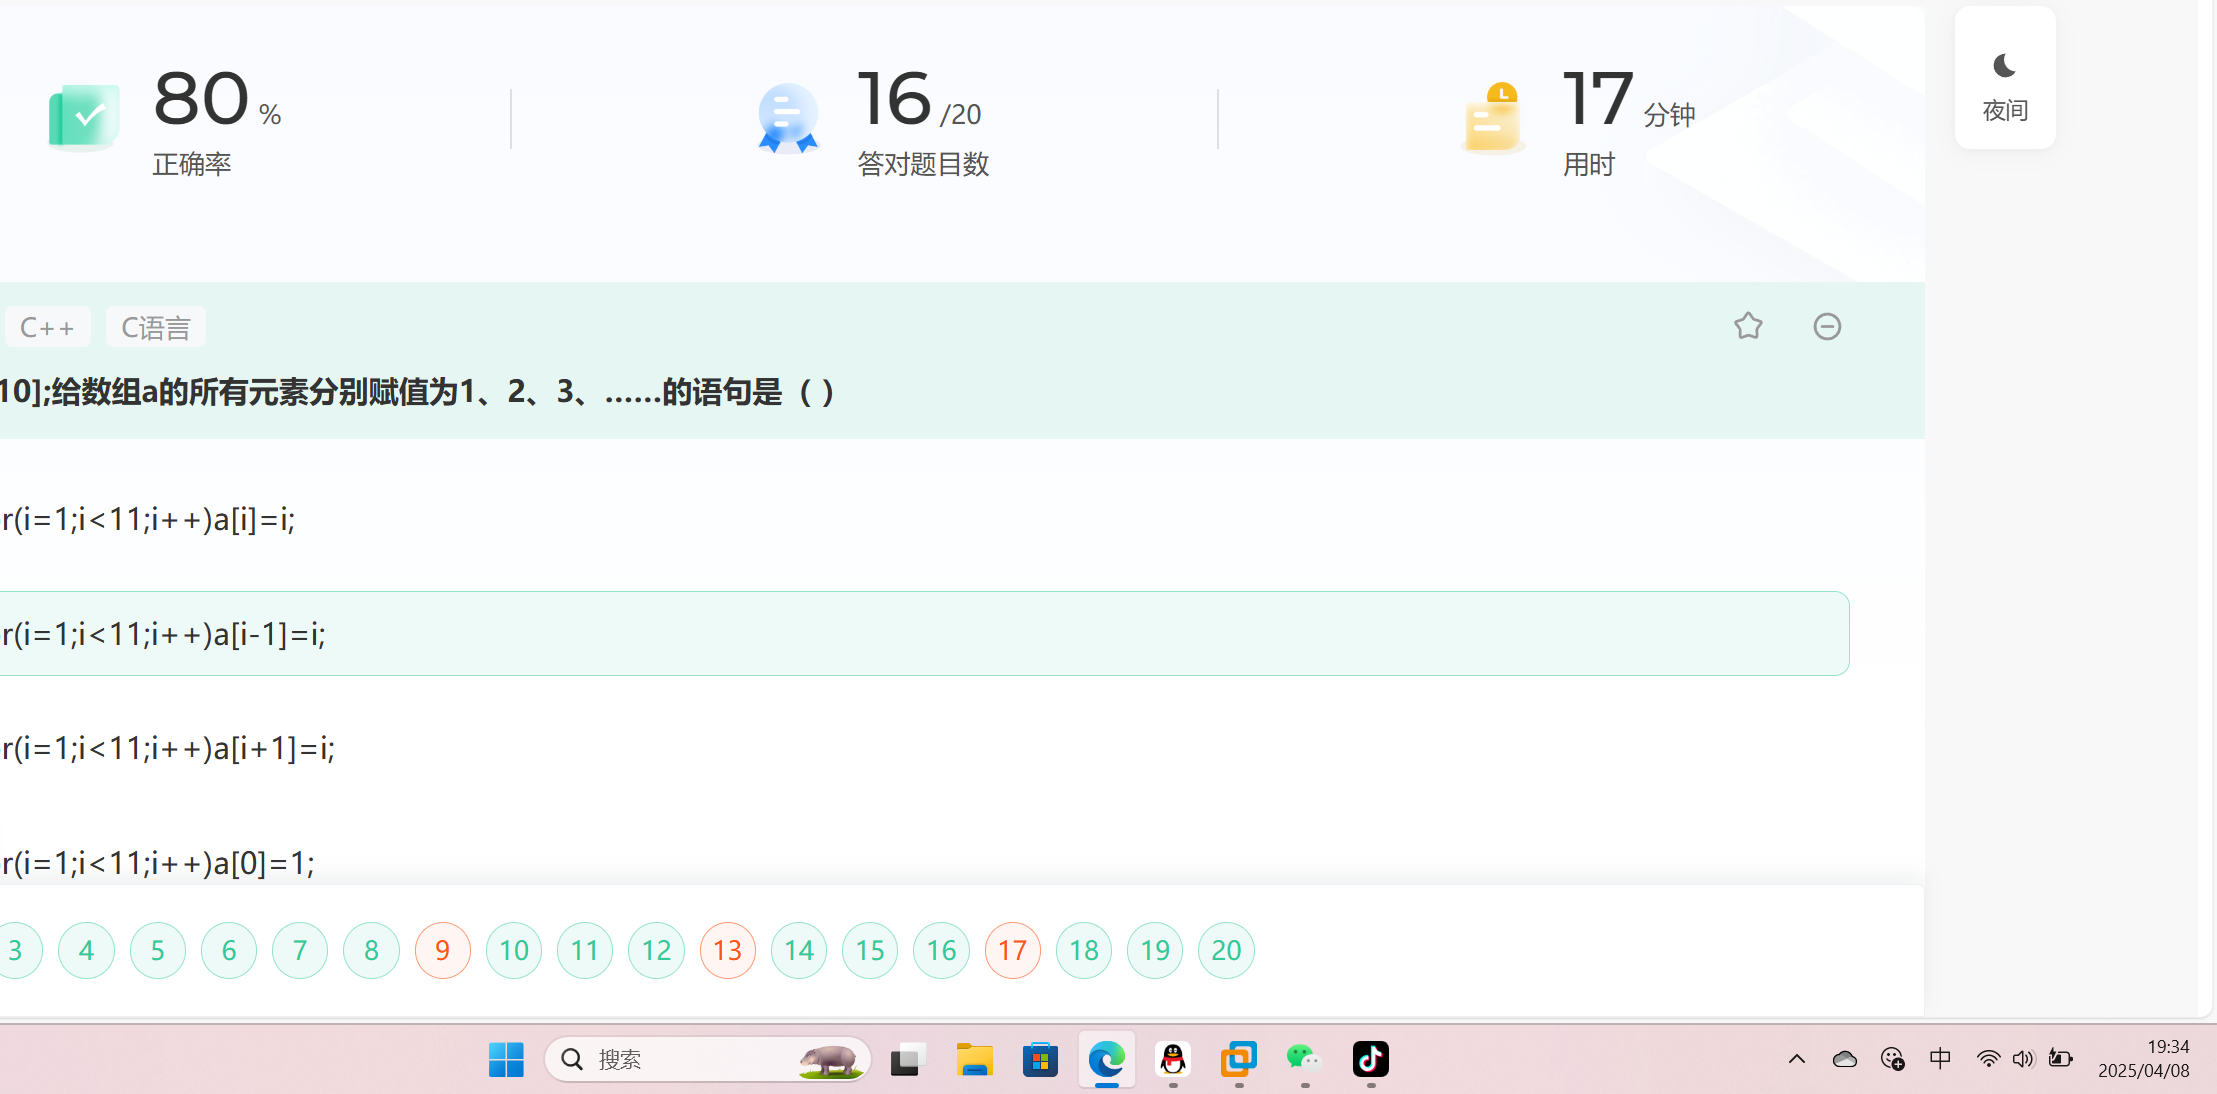Open WeChat taskbar icon
Screen dimensions: 2217x1094
pos(1304,1059)
